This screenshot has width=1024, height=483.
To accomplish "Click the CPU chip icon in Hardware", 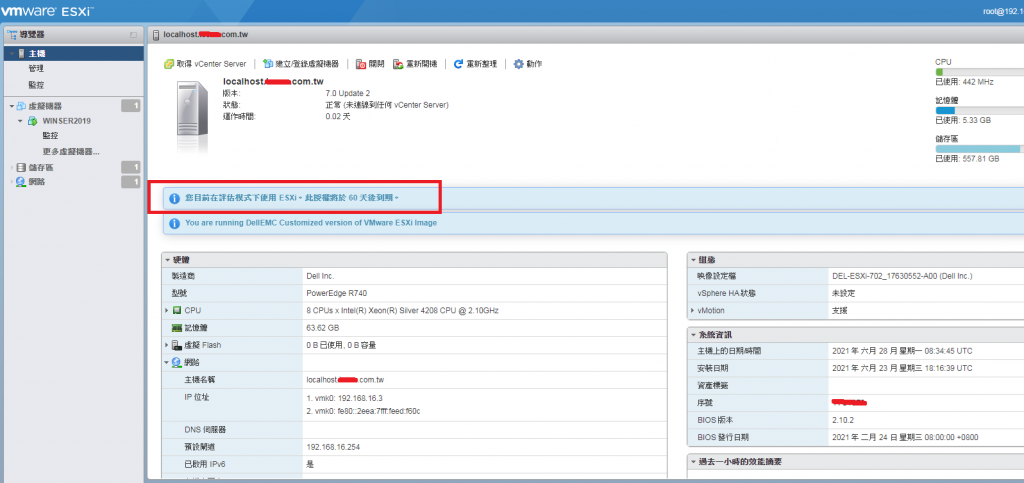I will [176, 311].
